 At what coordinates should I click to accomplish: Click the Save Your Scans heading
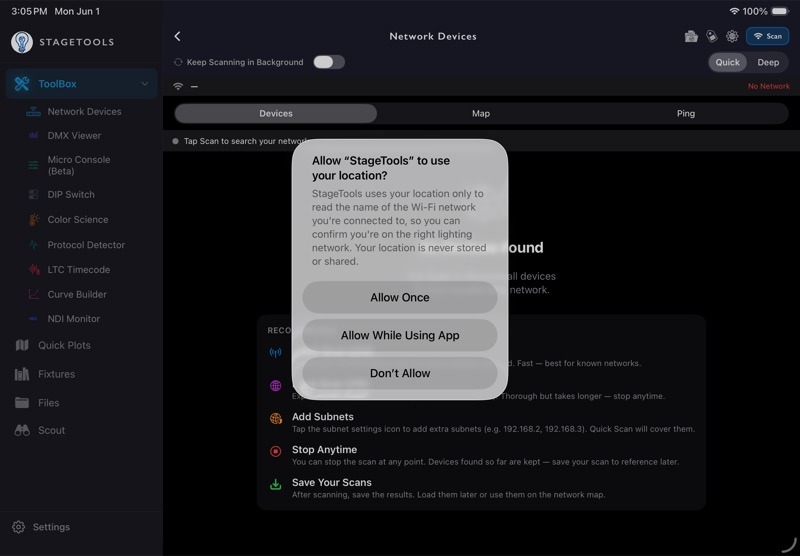(332, 482)
